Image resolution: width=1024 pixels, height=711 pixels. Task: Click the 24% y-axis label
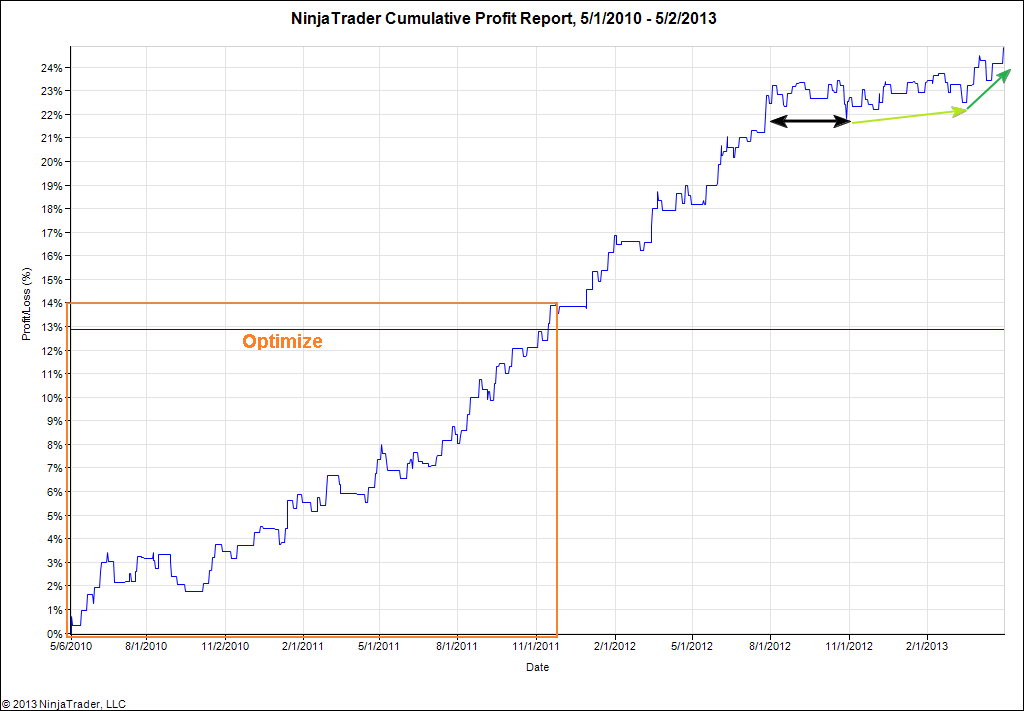(52, 68)
